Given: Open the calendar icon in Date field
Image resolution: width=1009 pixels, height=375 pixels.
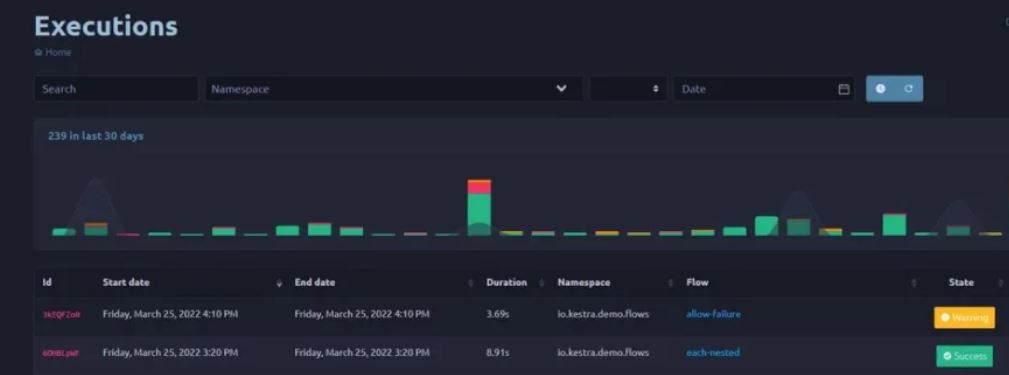Looking at the screenshot, I should click(x=844, y=89).
